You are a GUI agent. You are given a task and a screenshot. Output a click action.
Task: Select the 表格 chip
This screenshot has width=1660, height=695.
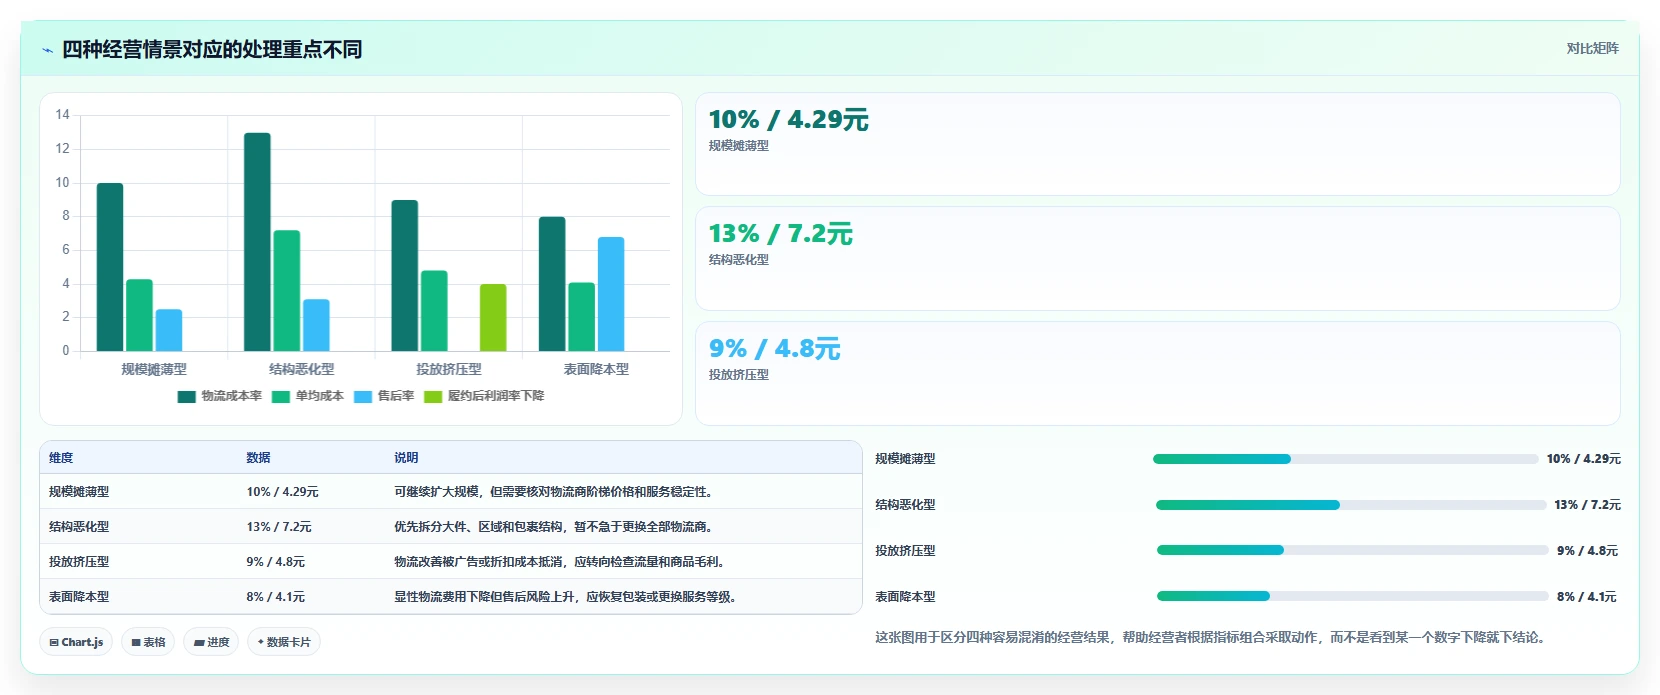click(148, 642)
